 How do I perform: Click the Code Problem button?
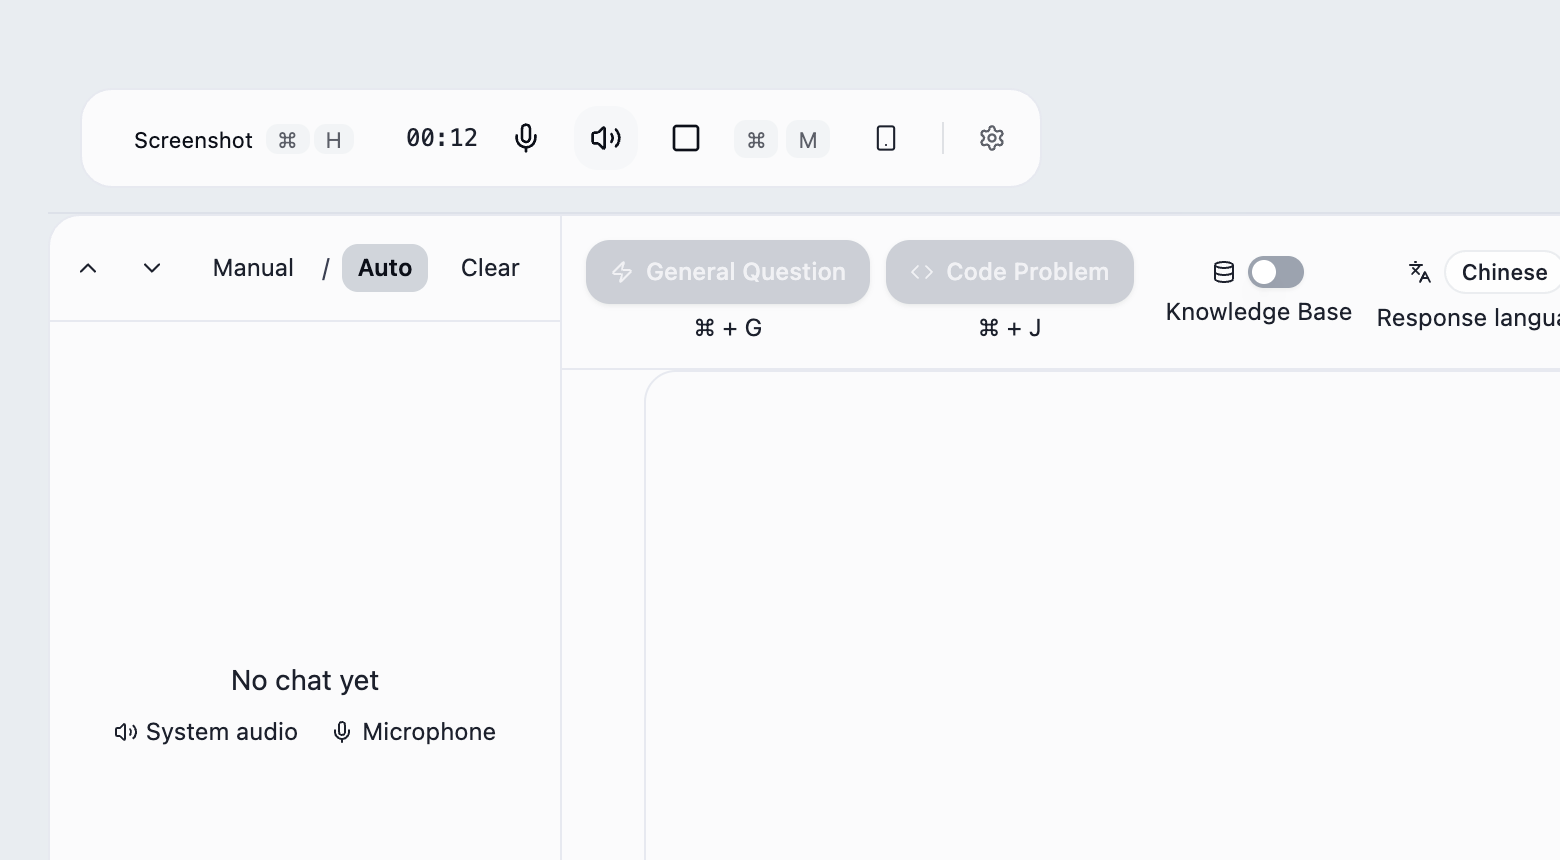(1010, 272)
